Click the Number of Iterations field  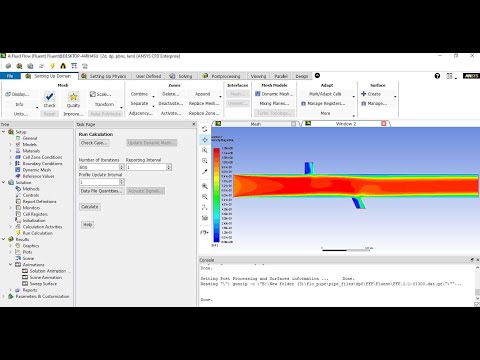click(x=99, y=167)
